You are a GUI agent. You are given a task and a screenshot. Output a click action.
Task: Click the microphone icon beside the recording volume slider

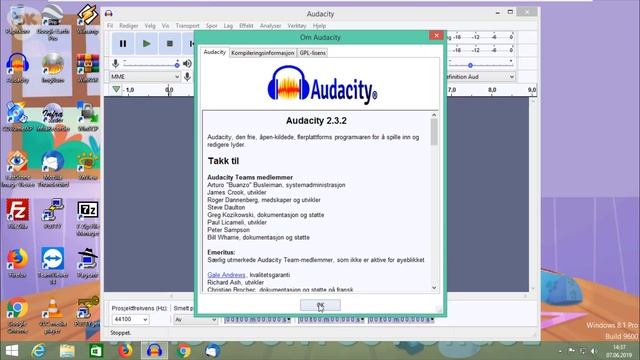(116, 63)
